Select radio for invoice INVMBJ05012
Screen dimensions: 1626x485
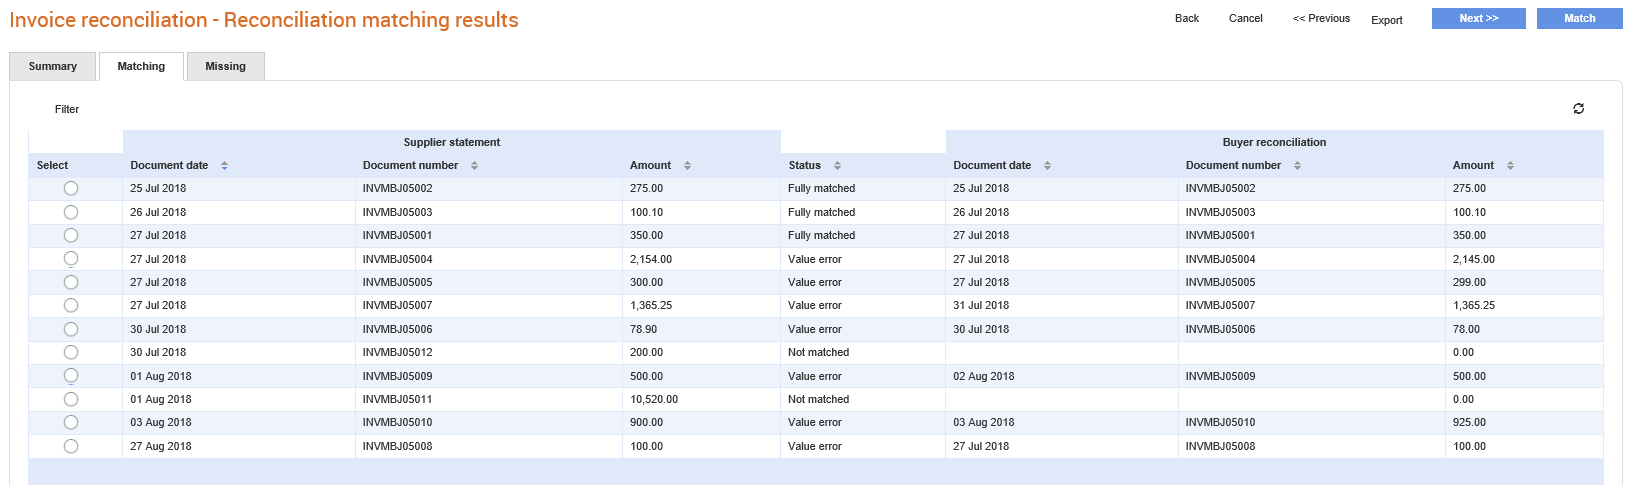71,352
